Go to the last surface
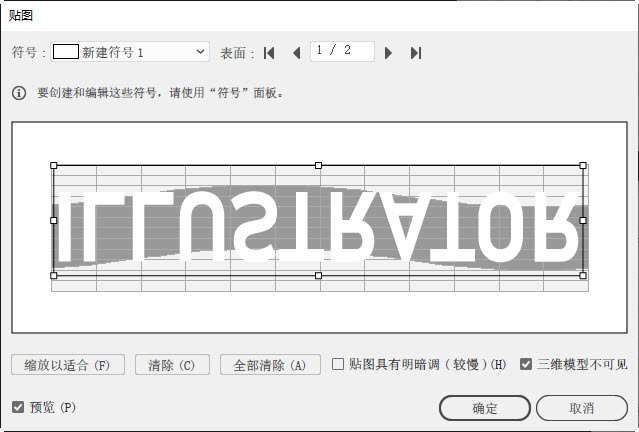This screenshot has width=639, height=432. click(416, 53)
